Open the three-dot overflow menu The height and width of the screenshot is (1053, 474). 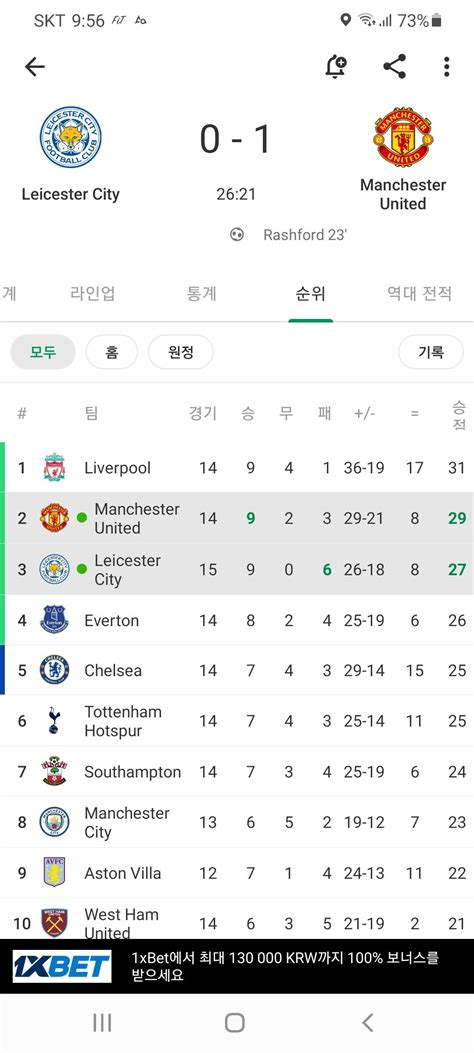(x=446, y=66)
